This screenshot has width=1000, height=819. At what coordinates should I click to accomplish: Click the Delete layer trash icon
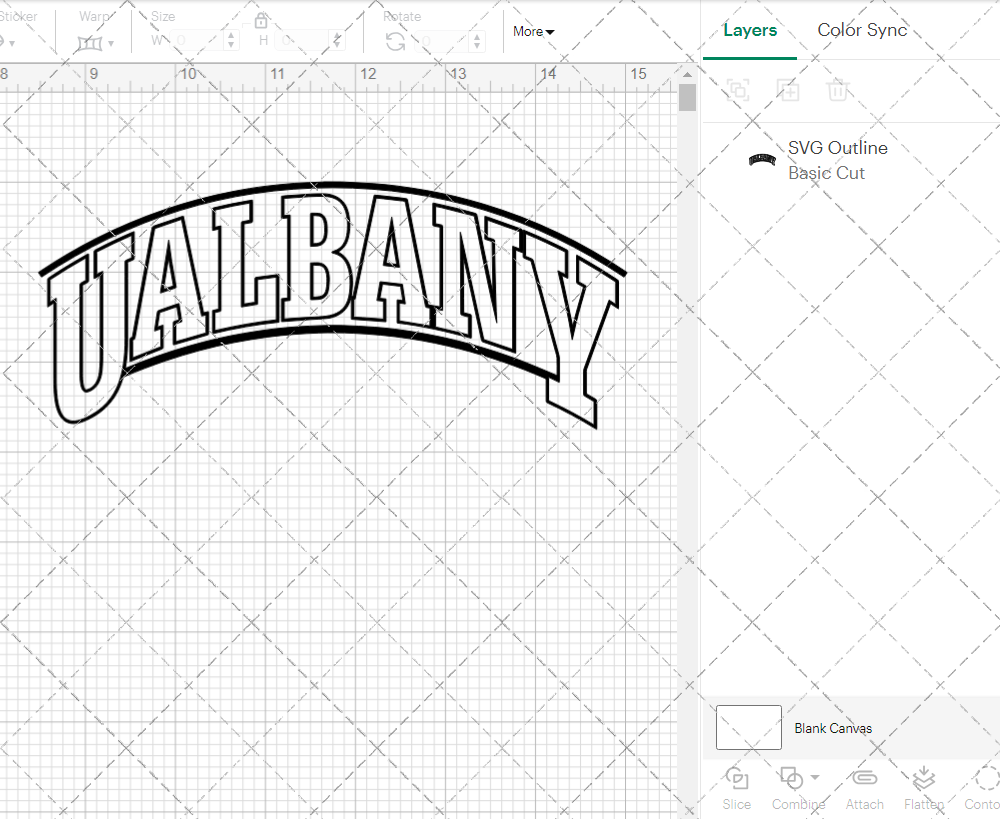click(840, 90)
